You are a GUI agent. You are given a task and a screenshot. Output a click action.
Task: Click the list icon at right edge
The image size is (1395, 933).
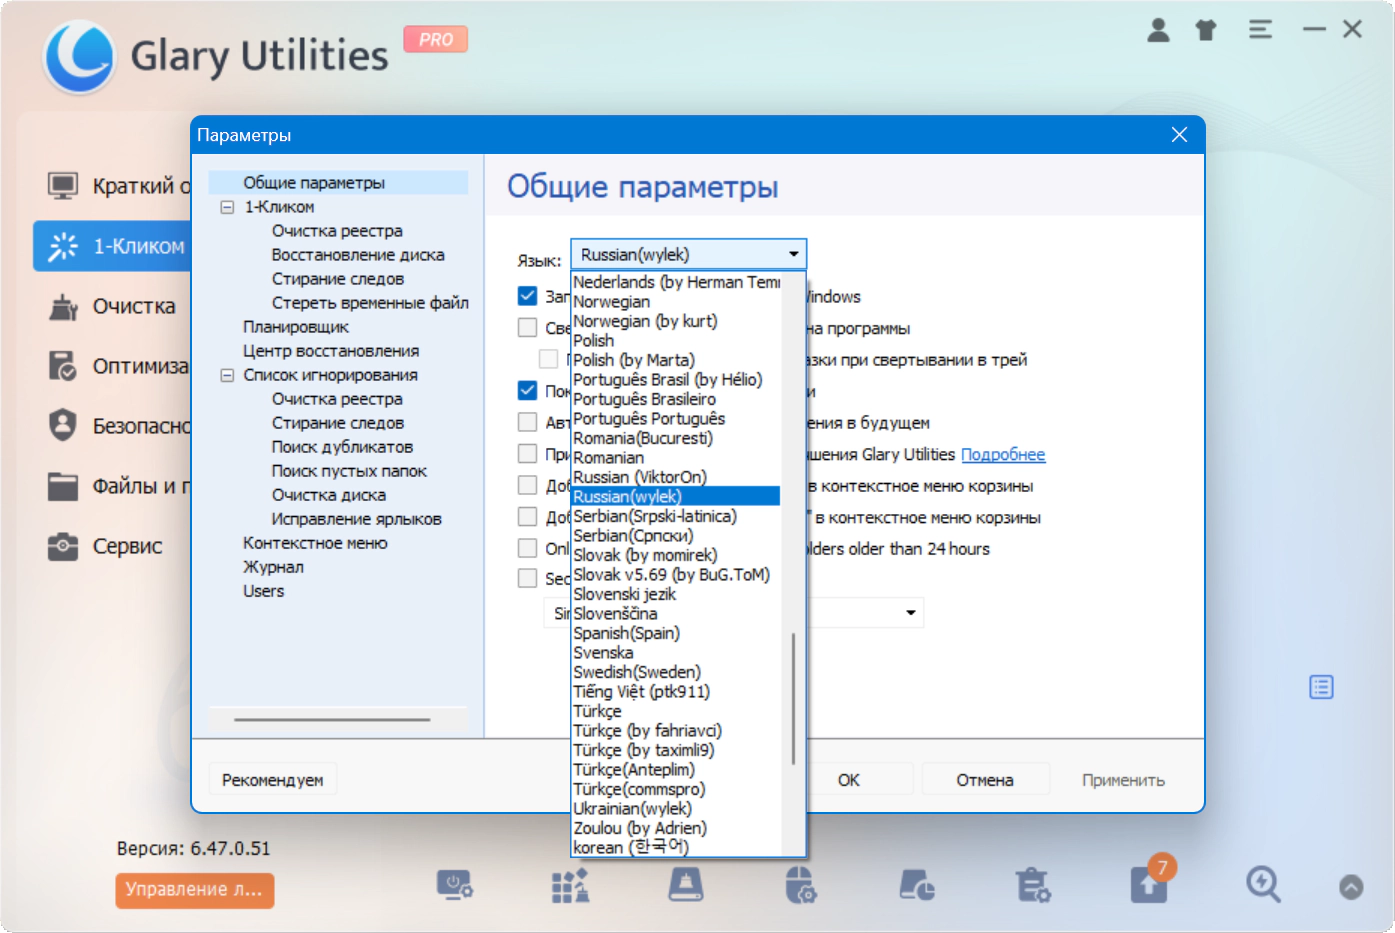(1321, 687)
